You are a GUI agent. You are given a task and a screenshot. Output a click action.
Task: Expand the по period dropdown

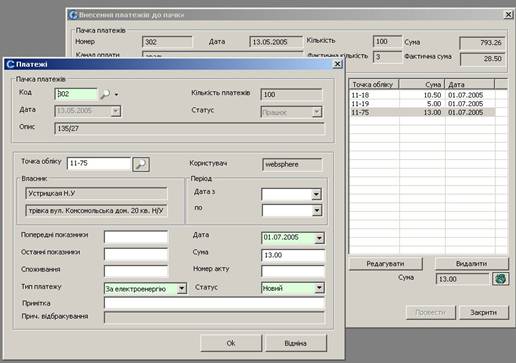pyautogui.click(x=317, y=210)
